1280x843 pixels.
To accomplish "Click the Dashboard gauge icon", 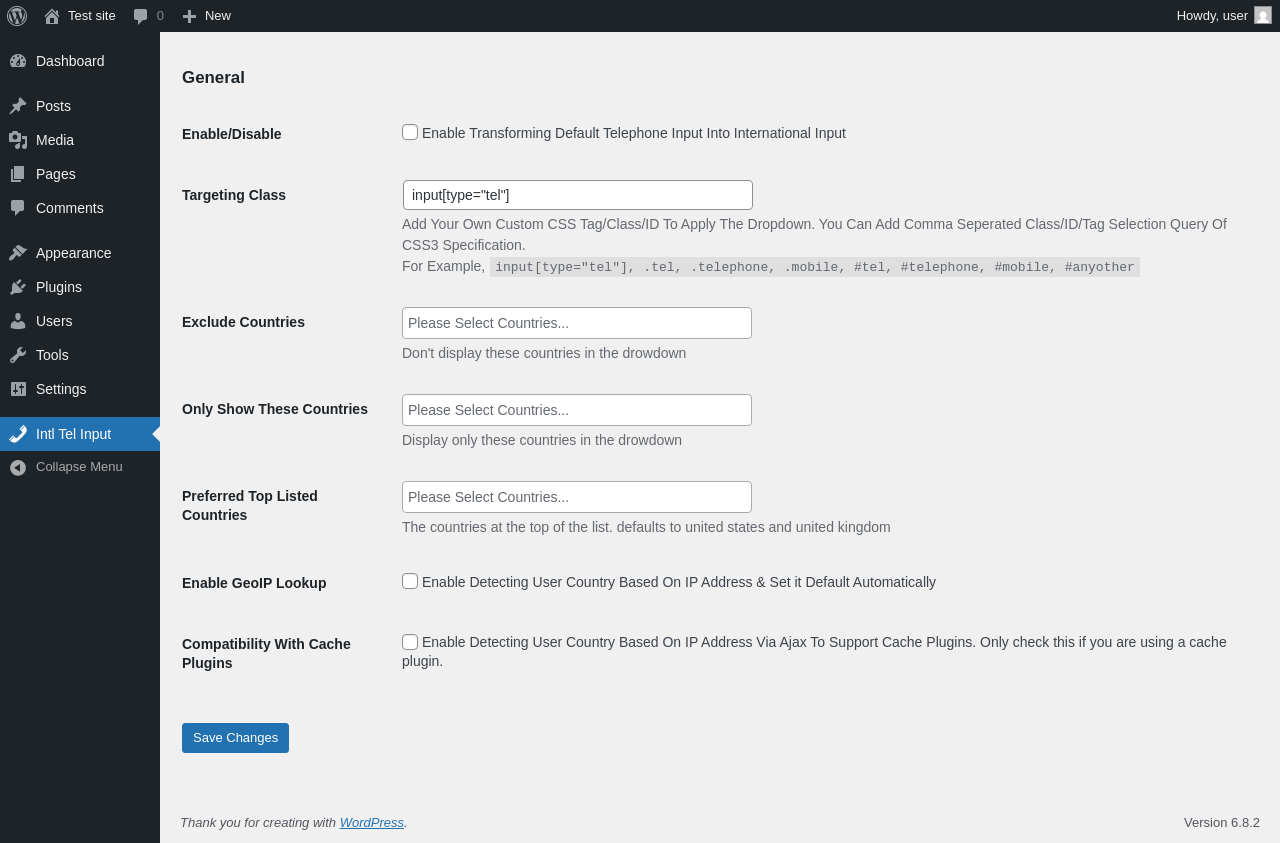I will 18,61.
